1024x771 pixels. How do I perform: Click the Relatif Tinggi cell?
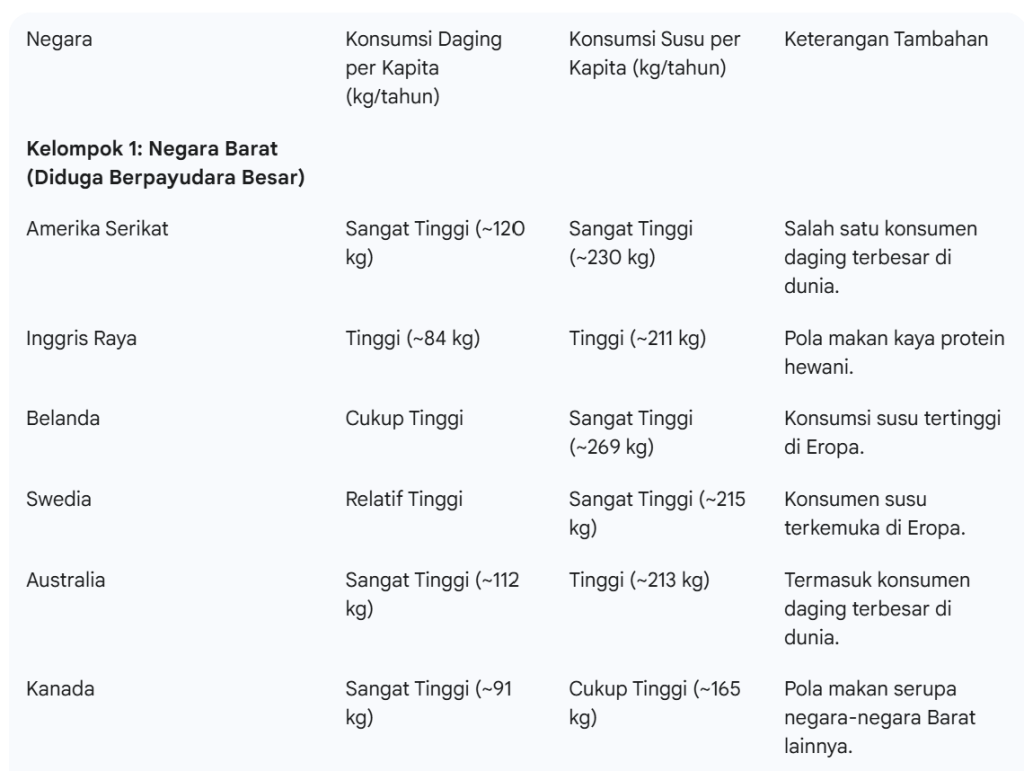point(404,499)
